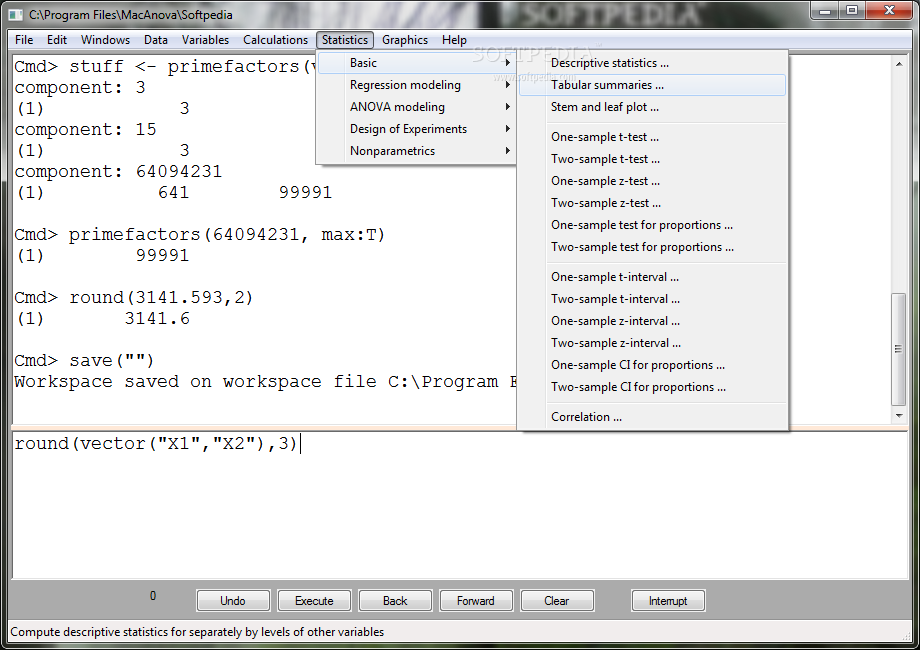The height and width of the screenshot is (650, 920).
Task: Select Correlation menu entry
Action: tap(652, 417)
